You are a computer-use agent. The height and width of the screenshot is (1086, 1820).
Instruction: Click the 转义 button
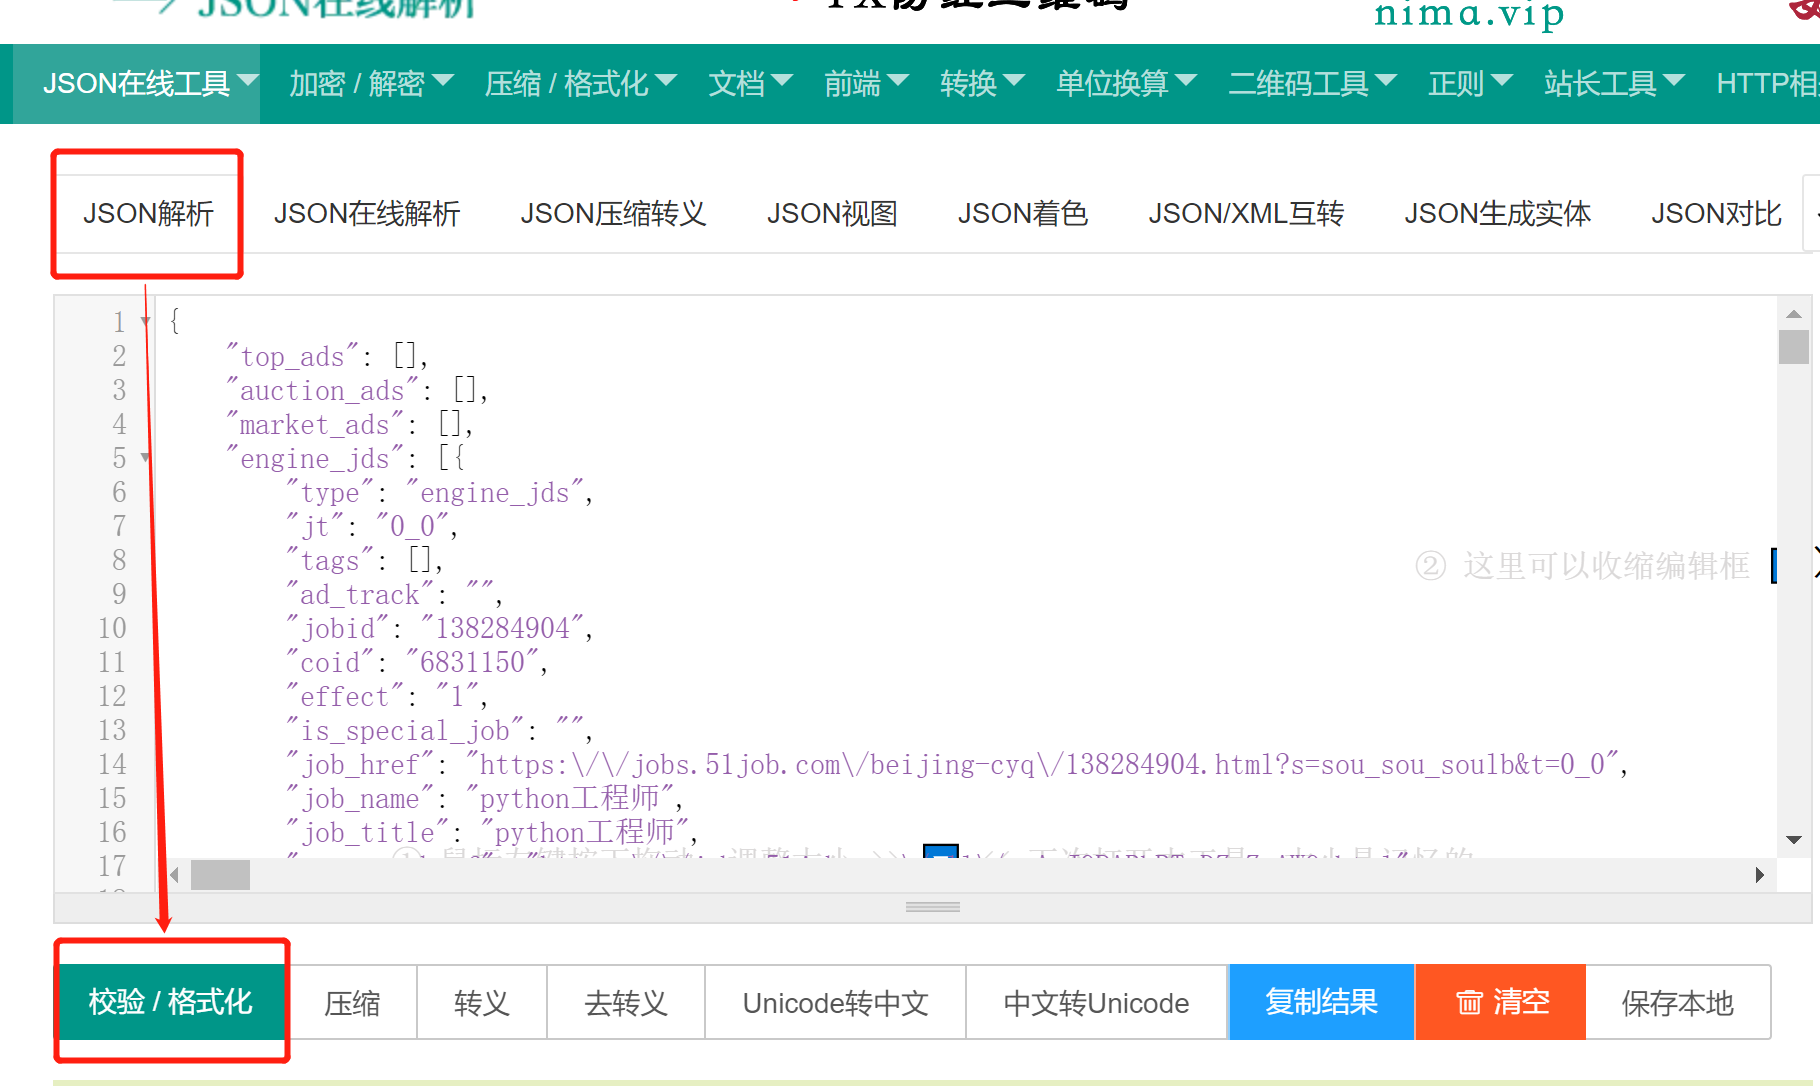482,1003
